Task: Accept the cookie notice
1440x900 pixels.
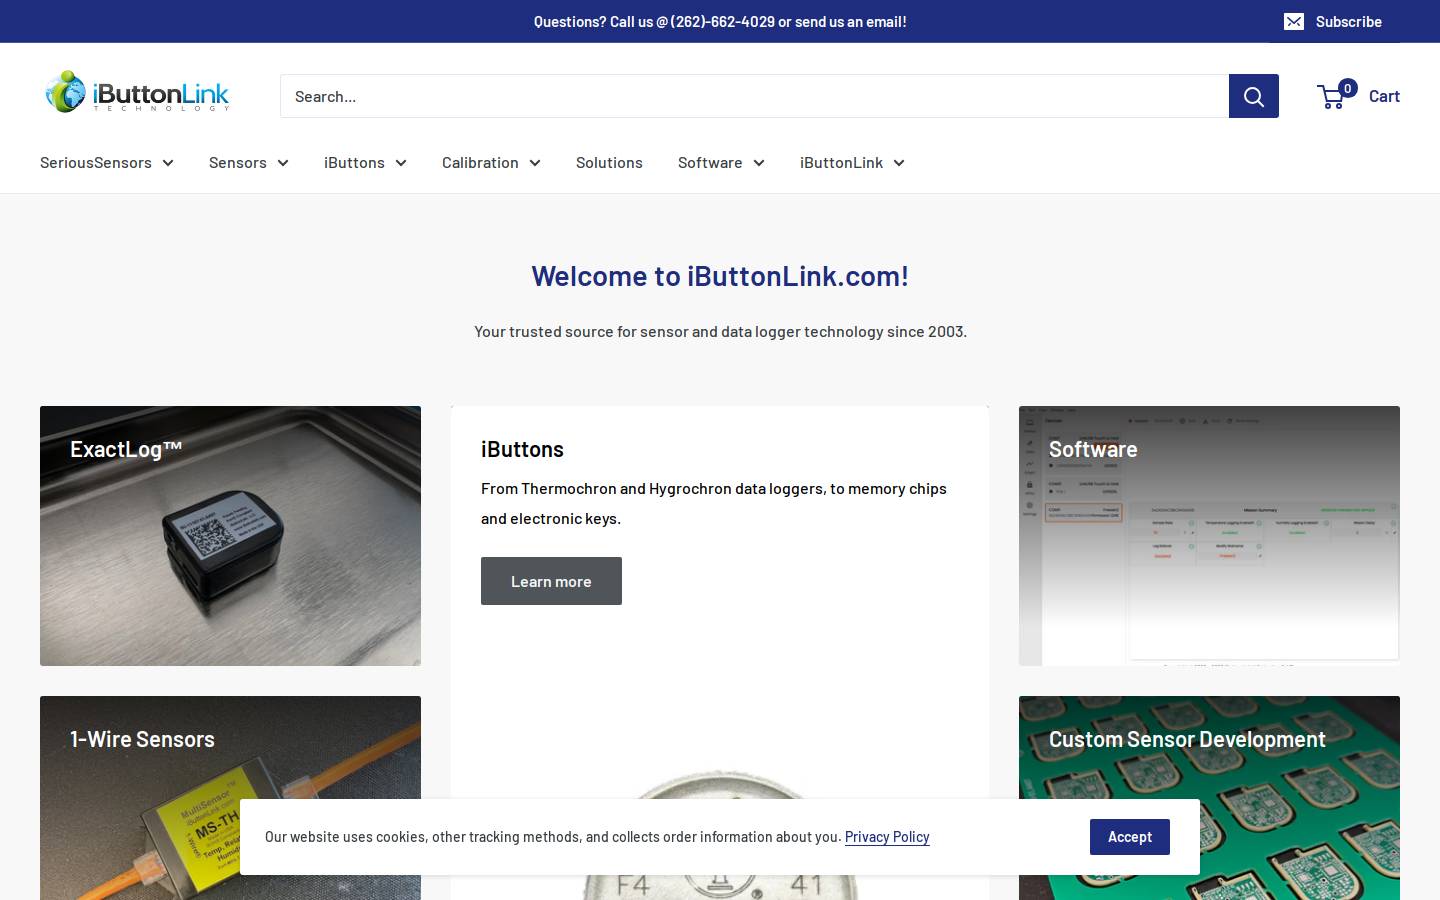Action: [1130, 837]
